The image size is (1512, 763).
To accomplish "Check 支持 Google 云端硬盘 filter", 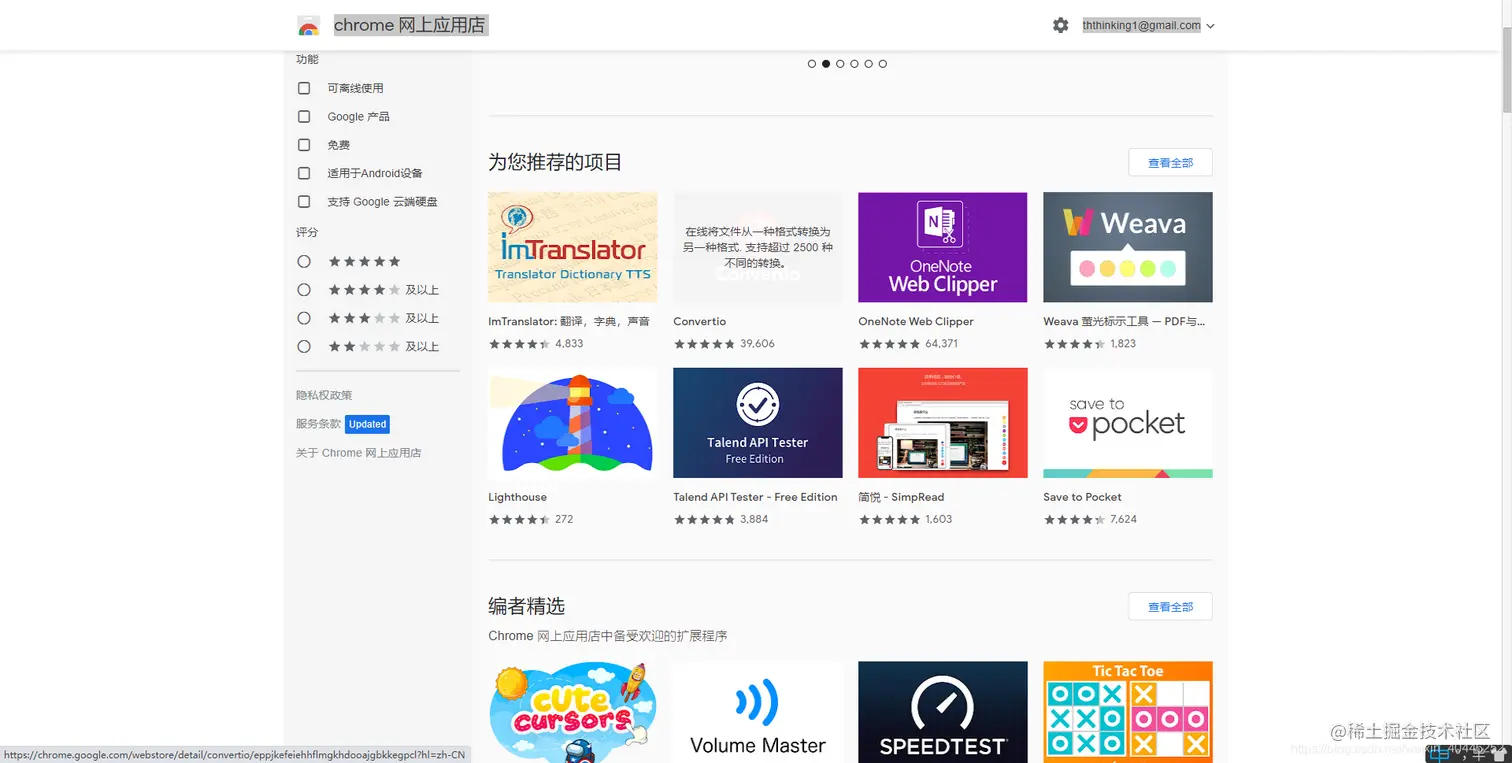I will (x=304, y=201).
